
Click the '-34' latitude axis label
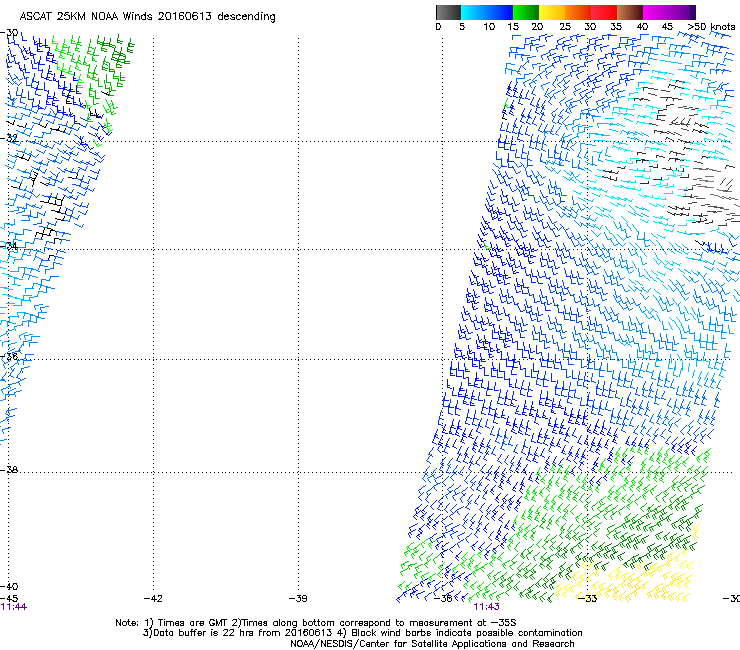pyautogui.click(x=9, y=246)
